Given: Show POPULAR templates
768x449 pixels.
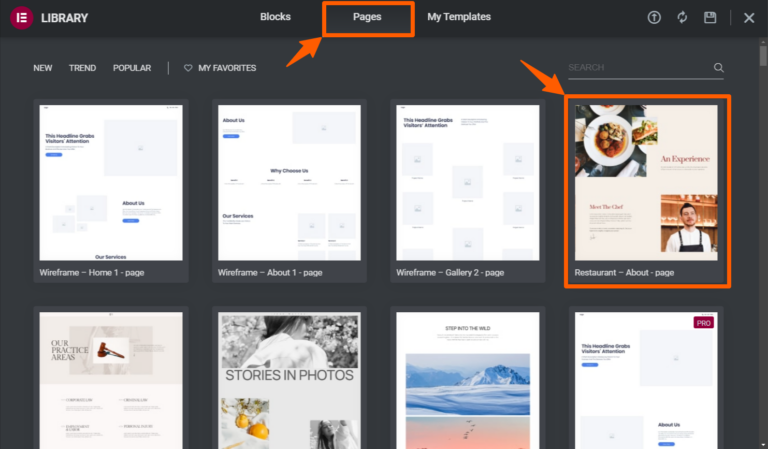Looking at the screenshot, I should tap(132, 68).
